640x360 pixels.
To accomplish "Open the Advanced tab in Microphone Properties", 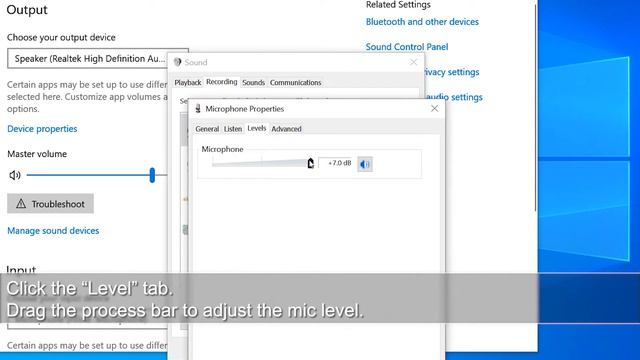I will pyautogui.click(x=286, y=129).
